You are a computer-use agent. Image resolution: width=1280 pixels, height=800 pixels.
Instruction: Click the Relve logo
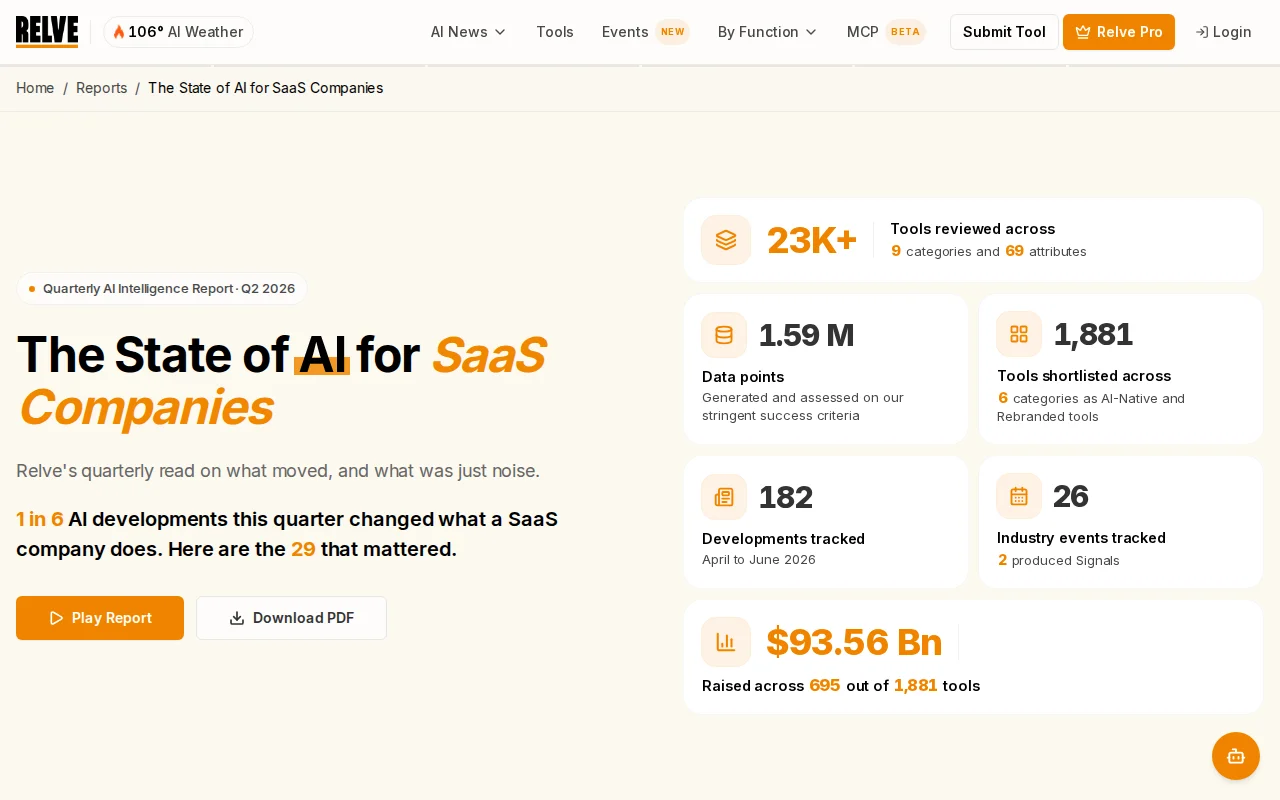tap(47, 32)
